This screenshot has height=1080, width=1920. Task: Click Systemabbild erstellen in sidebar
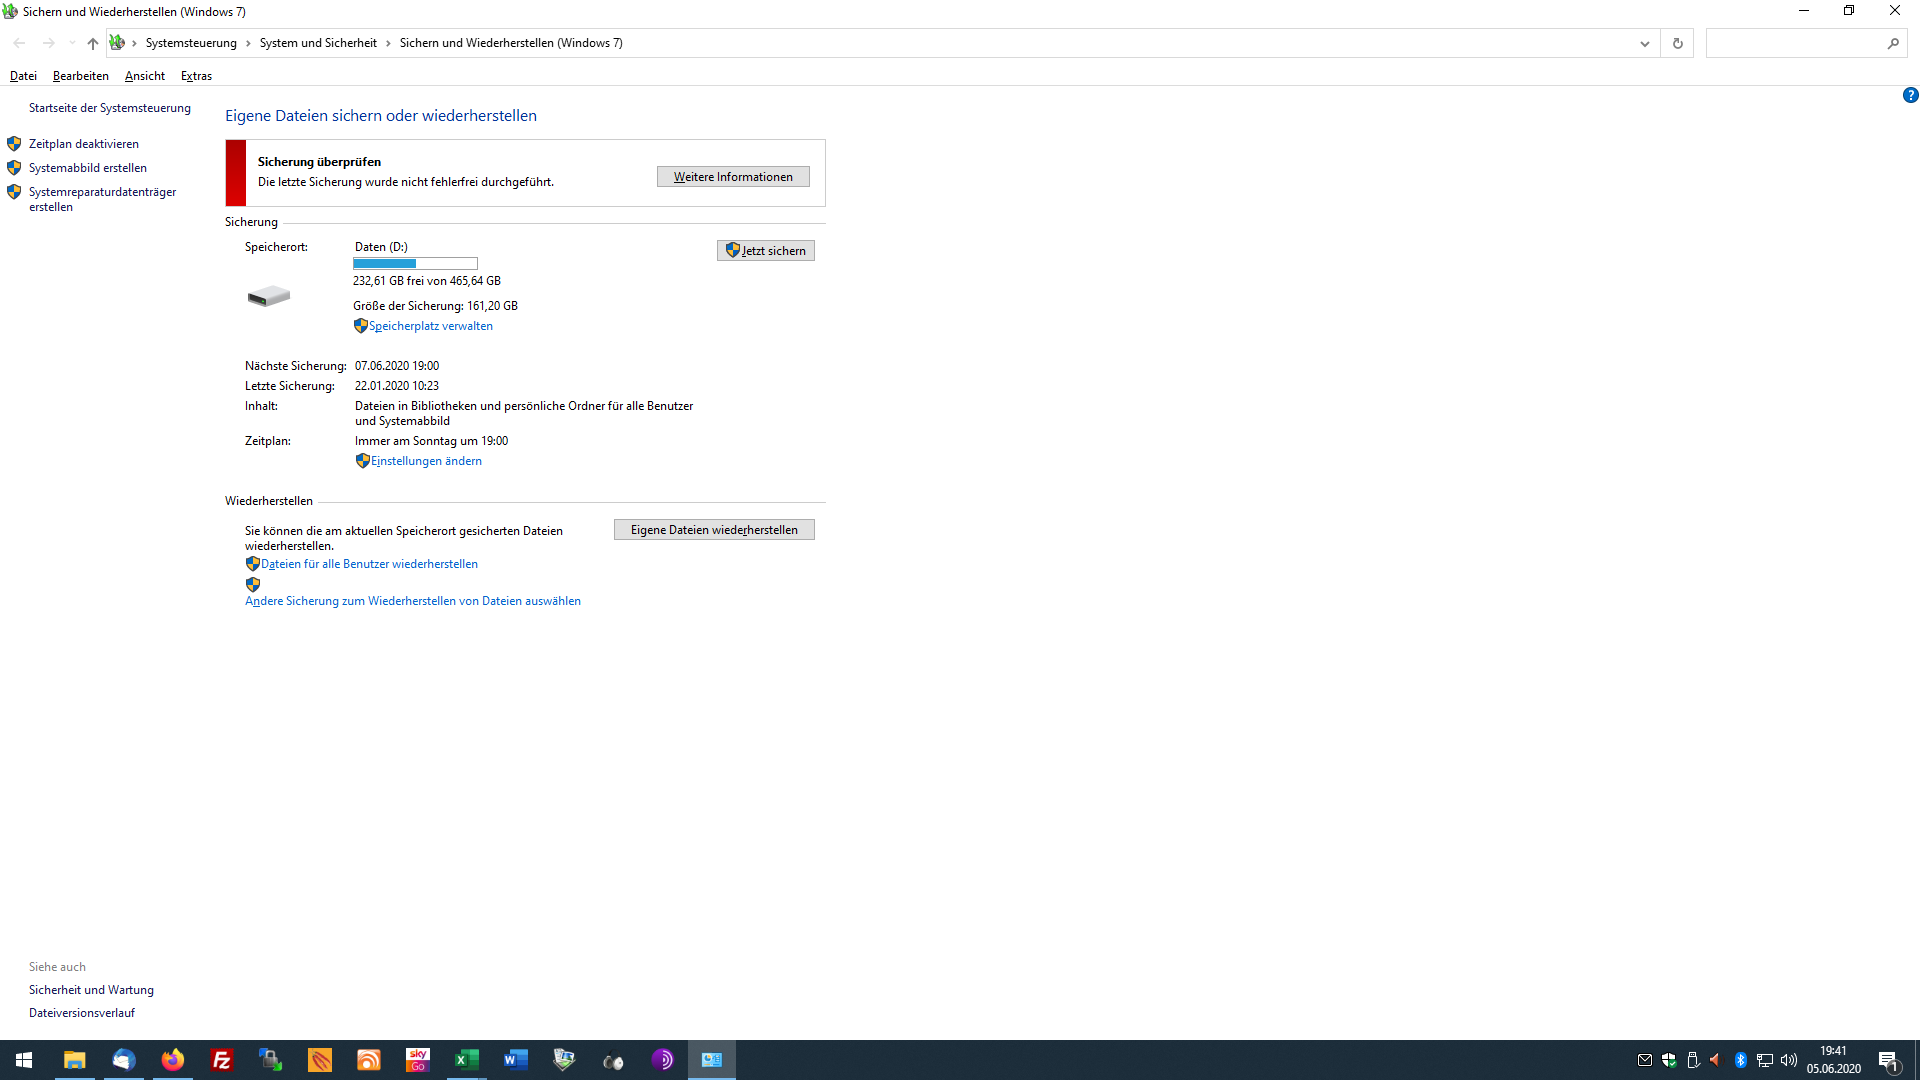tap(88, 168)
